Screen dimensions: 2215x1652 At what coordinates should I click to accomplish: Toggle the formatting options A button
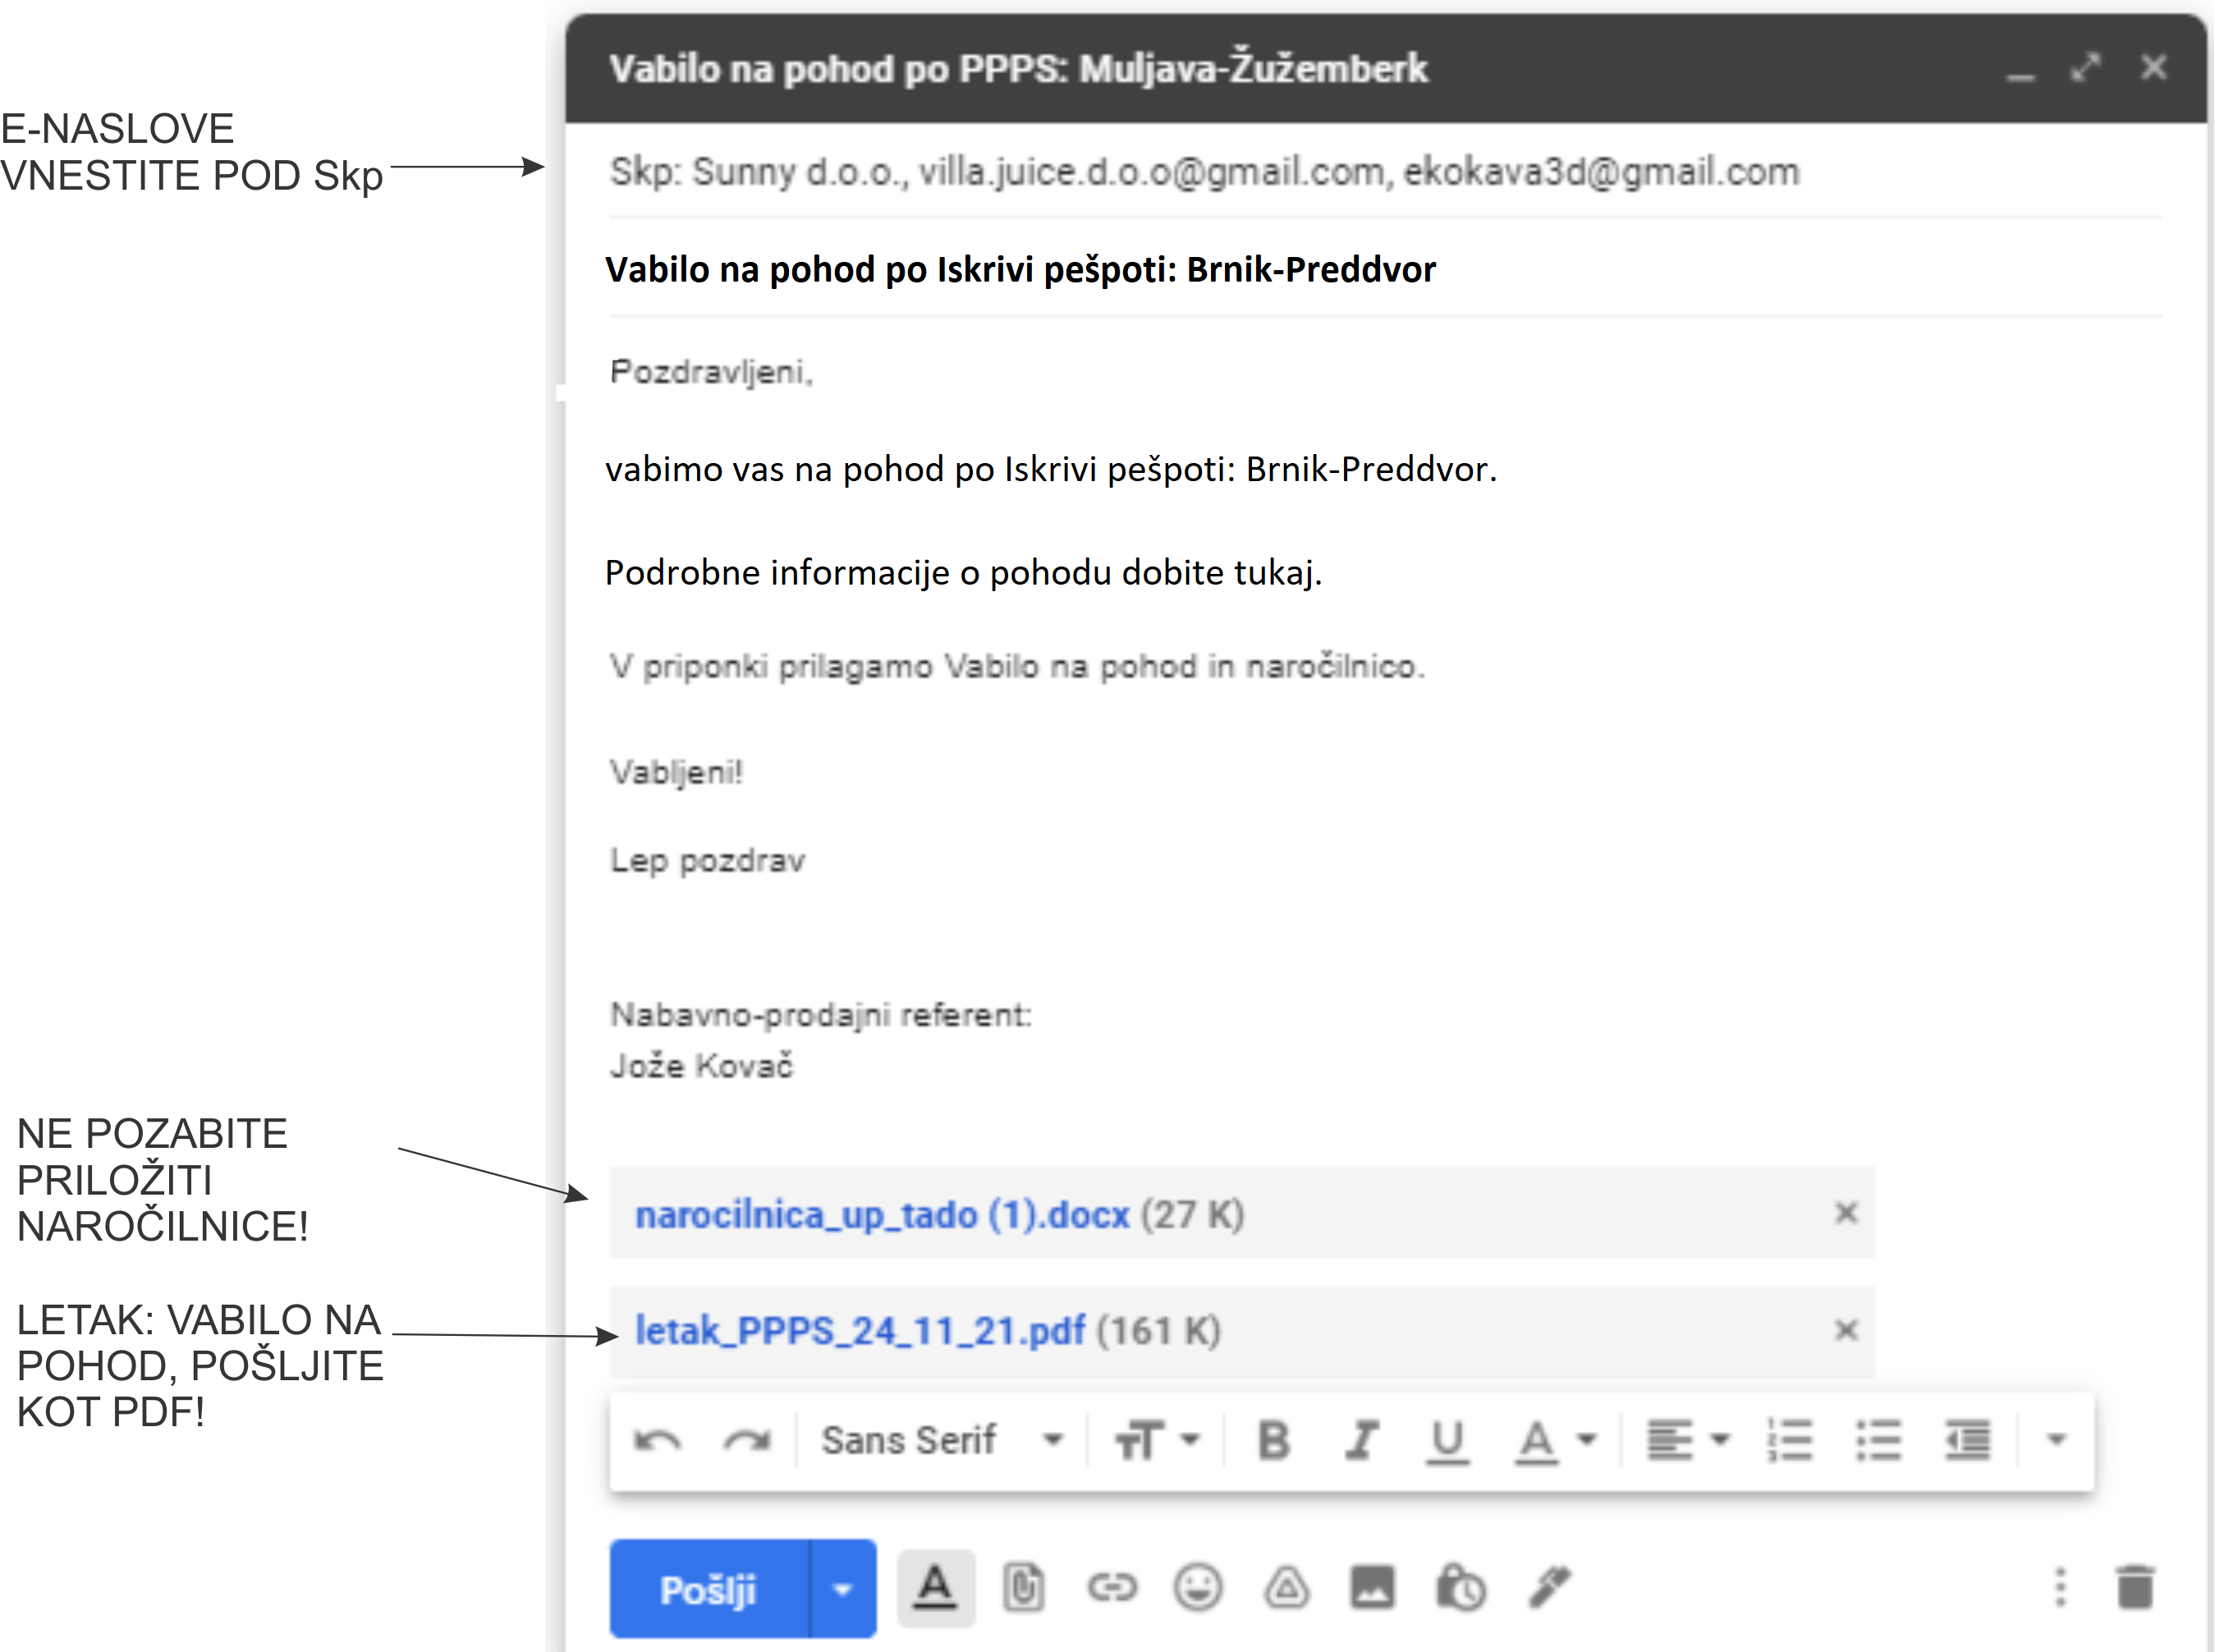[x=936, y=1587]
